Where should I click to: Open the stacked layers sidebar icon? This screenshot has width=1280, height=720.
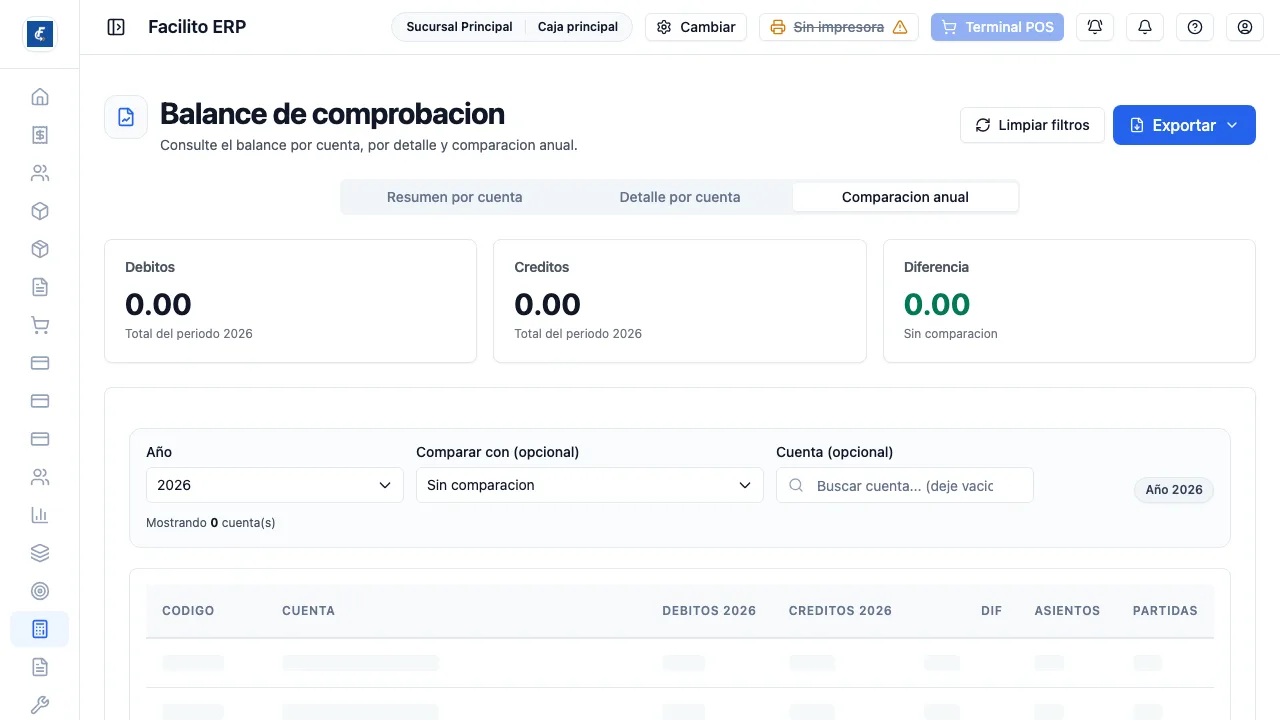pyautogui.click(x=40, y=553)
